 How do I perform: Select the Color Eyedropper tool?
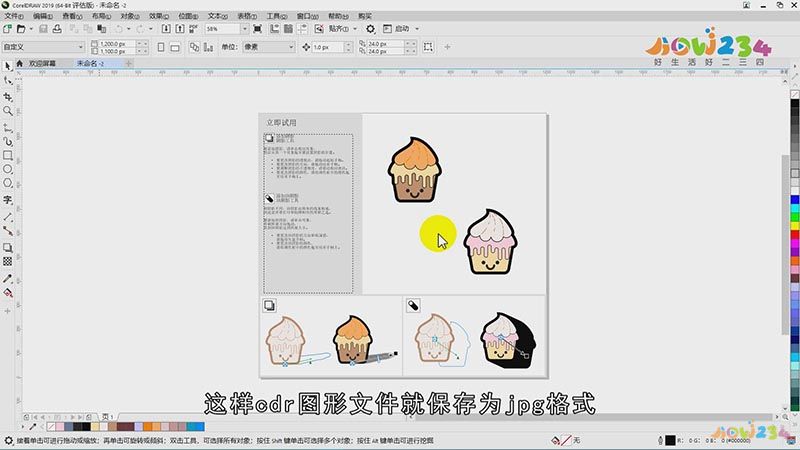pyautogui.click(x=8, y=279)
